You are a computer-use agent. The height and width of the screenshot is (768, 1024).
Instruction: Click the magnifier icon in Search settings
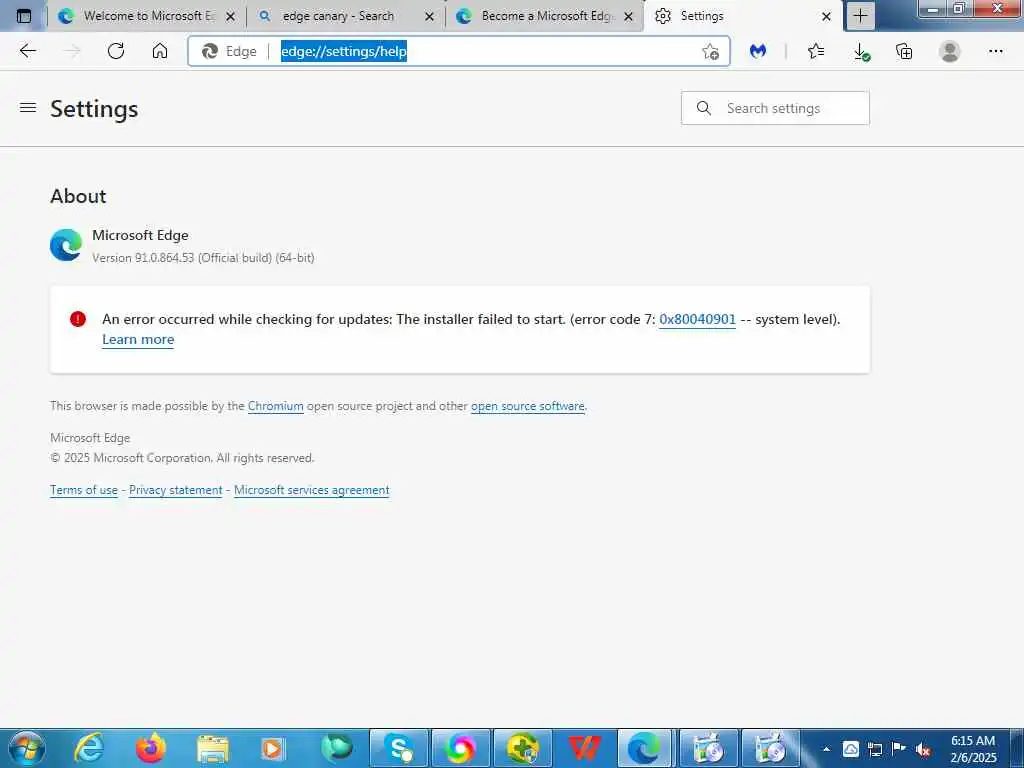(703, 108)
